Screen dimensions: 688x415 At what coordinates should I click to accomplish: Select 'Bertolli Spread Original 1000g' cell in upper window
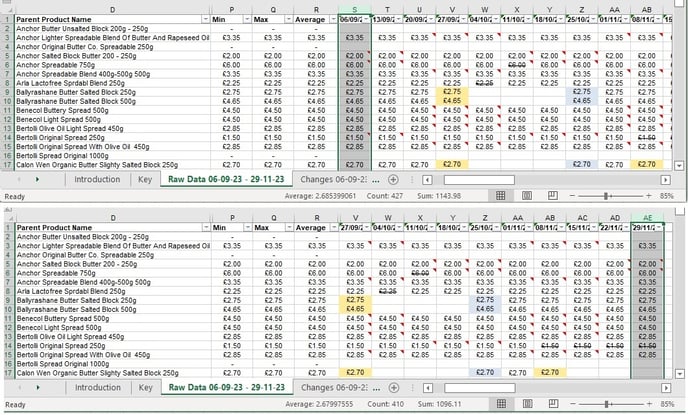(112, 156)
